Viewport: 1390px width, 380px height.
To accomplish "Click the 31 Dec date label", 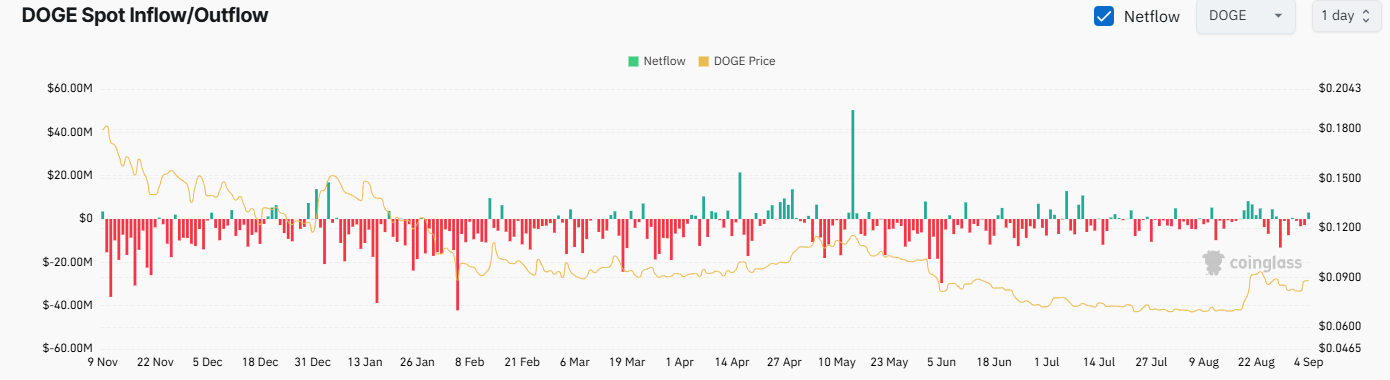I will pyautogui.click(x=313, y=362).
